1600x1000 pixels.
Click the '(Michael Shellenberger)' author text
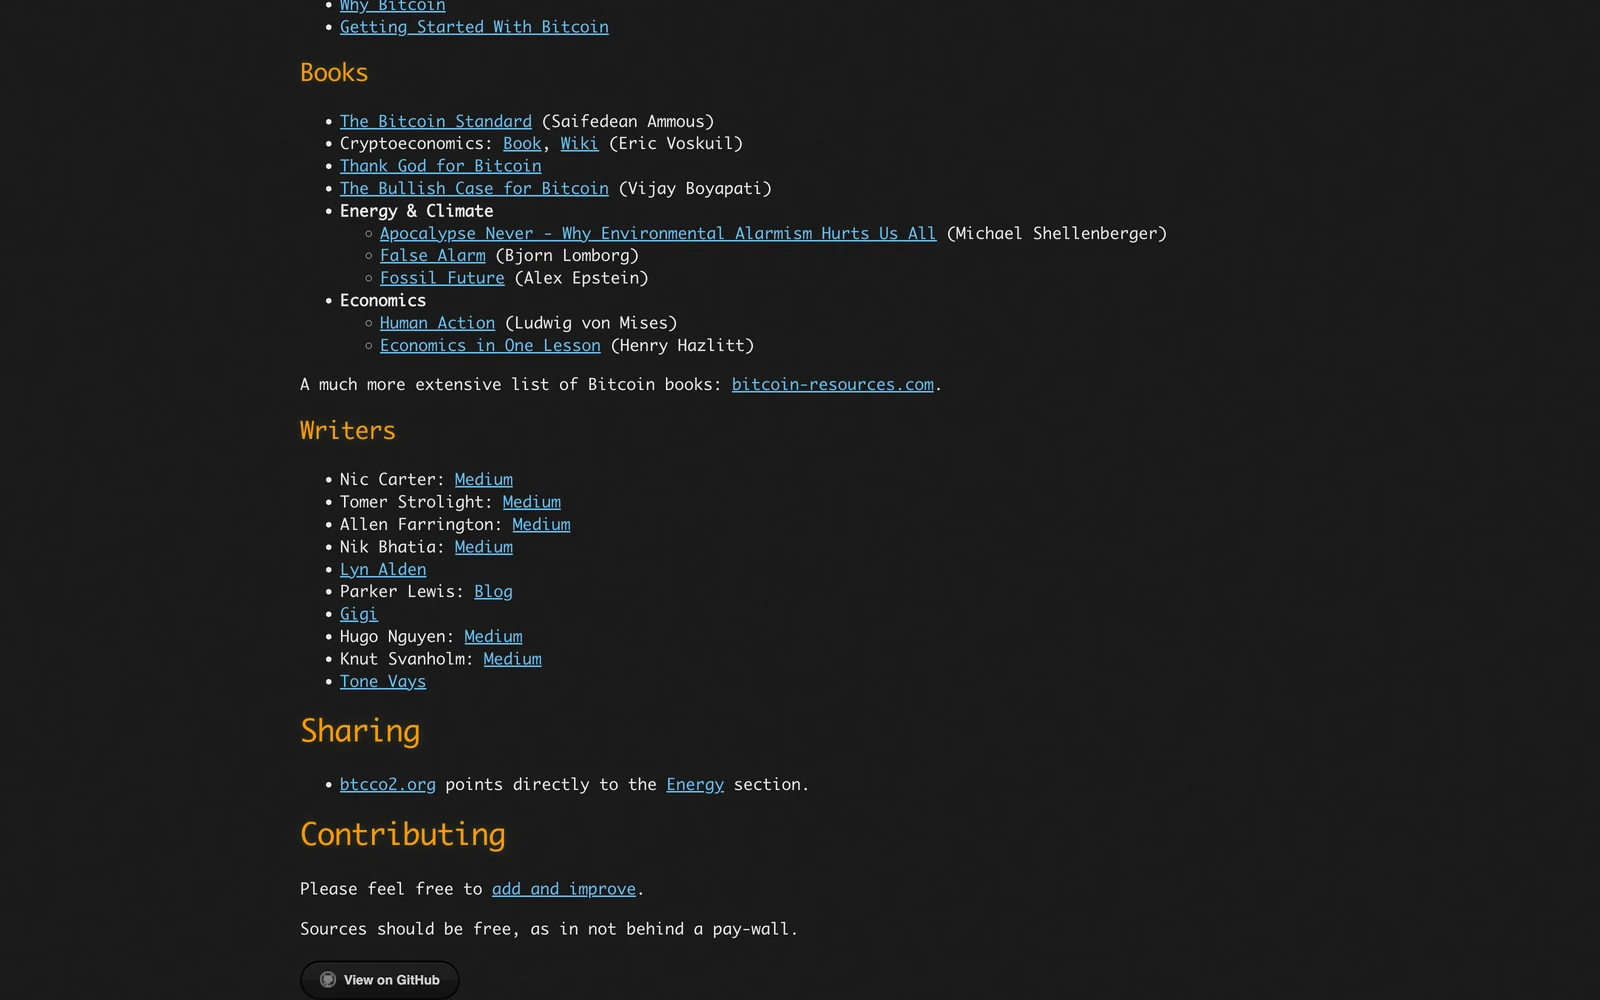coord(1057,233)
